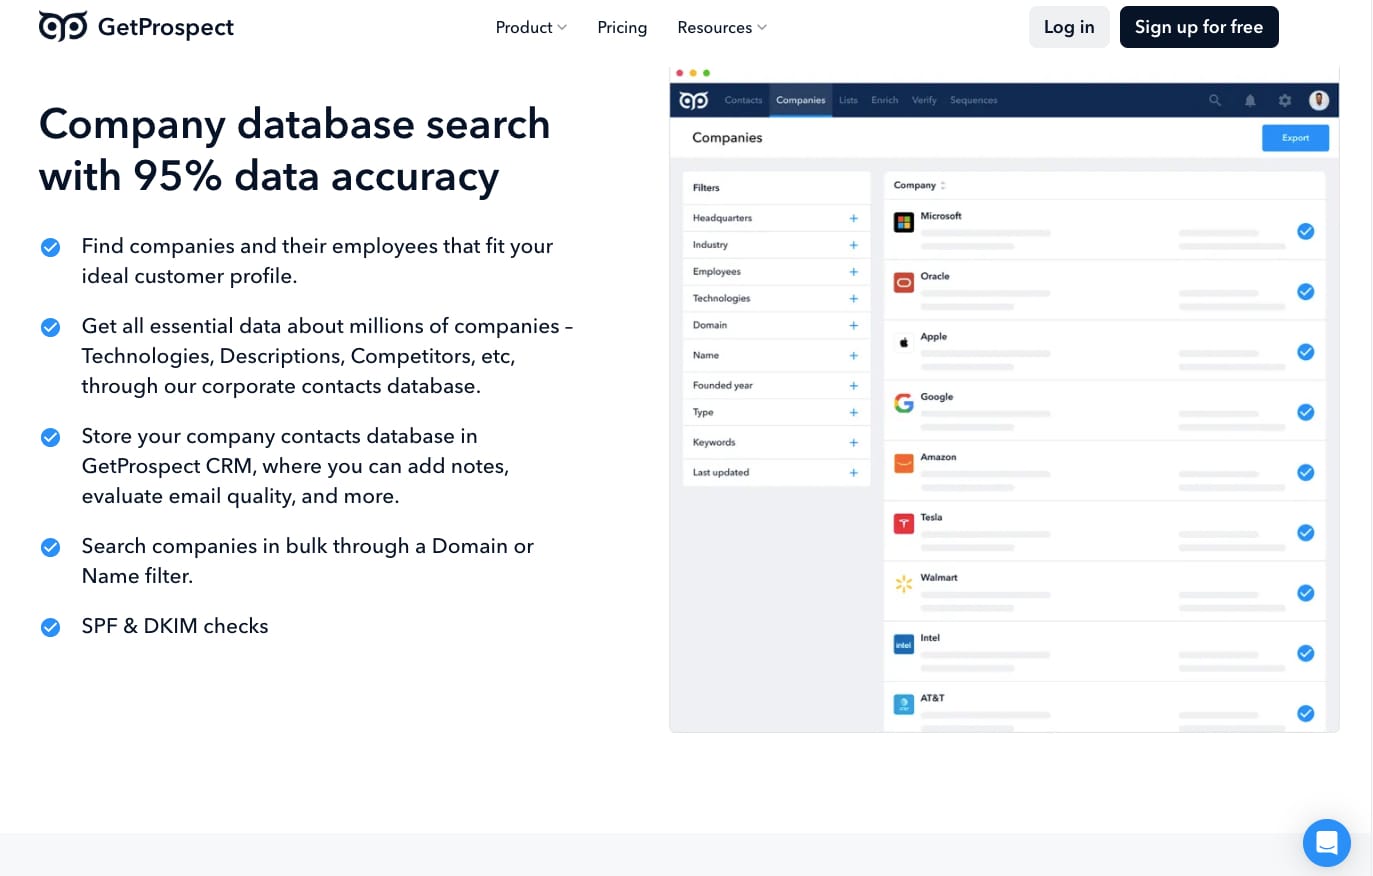Viewport: 1373px width, 876px height.
Task: Click the Google company logo
Action: [904, 403]
